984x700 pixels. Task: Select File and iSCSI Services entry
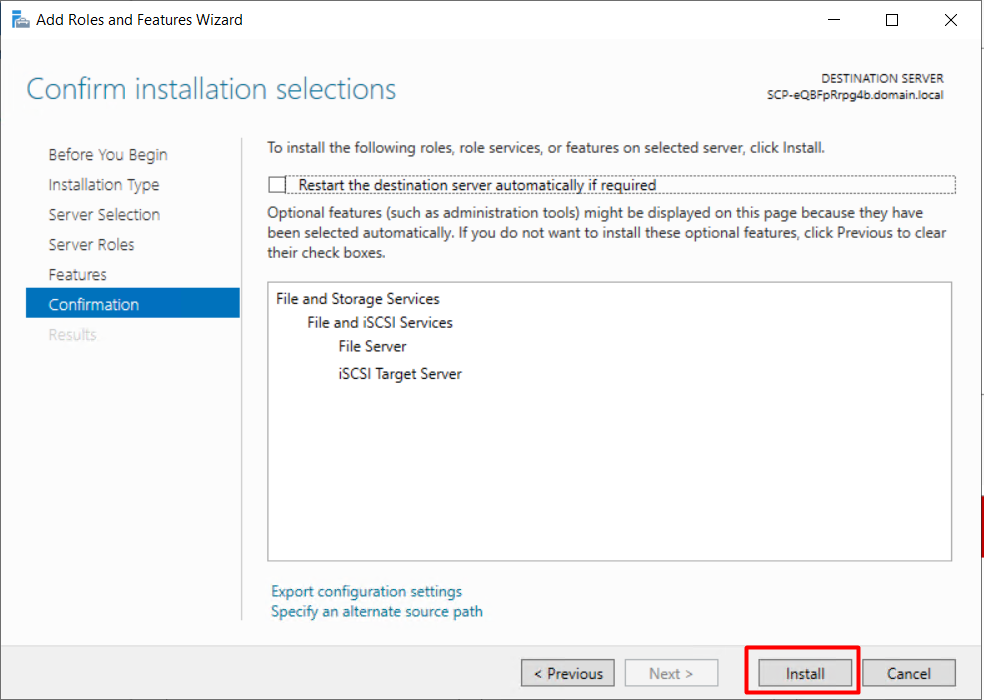[380, 323]
